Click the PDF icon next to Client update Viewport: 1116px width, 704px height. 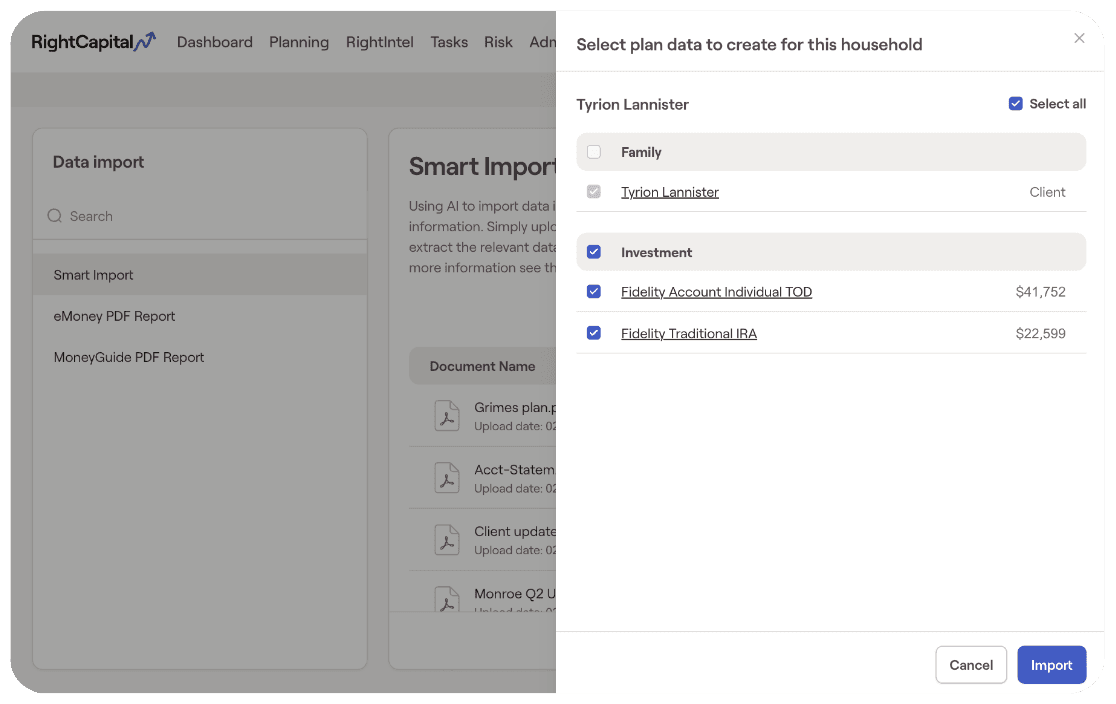pyautogui.click(x=447, y=540)
